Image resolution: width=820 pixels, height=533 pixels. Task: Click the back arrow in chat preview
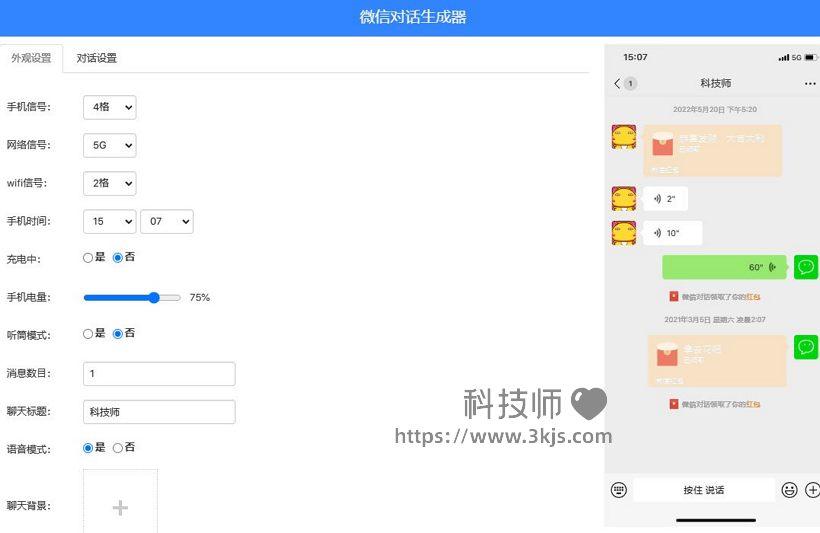617,83
